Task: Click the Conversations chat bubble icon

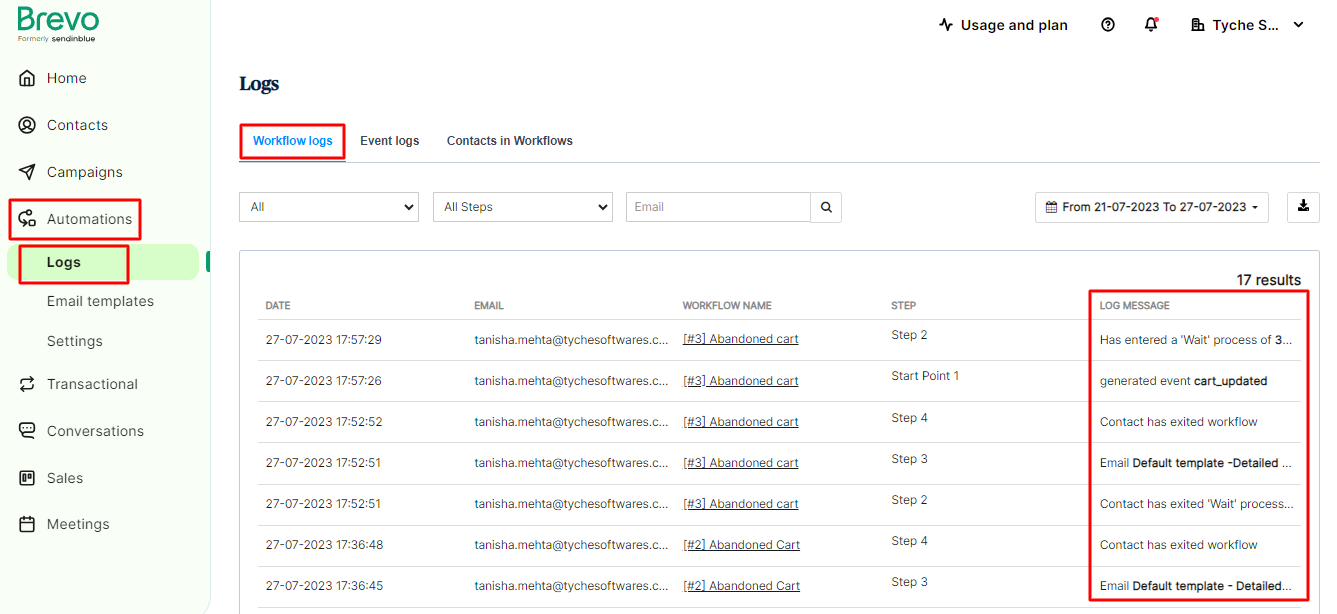Action: pos(27,431)
